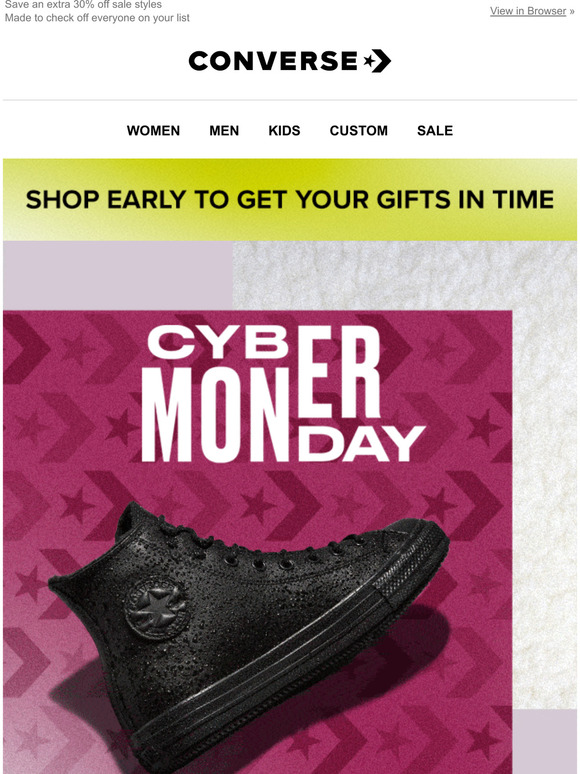Click the arrow symbol beside View in Browser
The height and width of the screenshot is (774, 580).
point(572,11)
